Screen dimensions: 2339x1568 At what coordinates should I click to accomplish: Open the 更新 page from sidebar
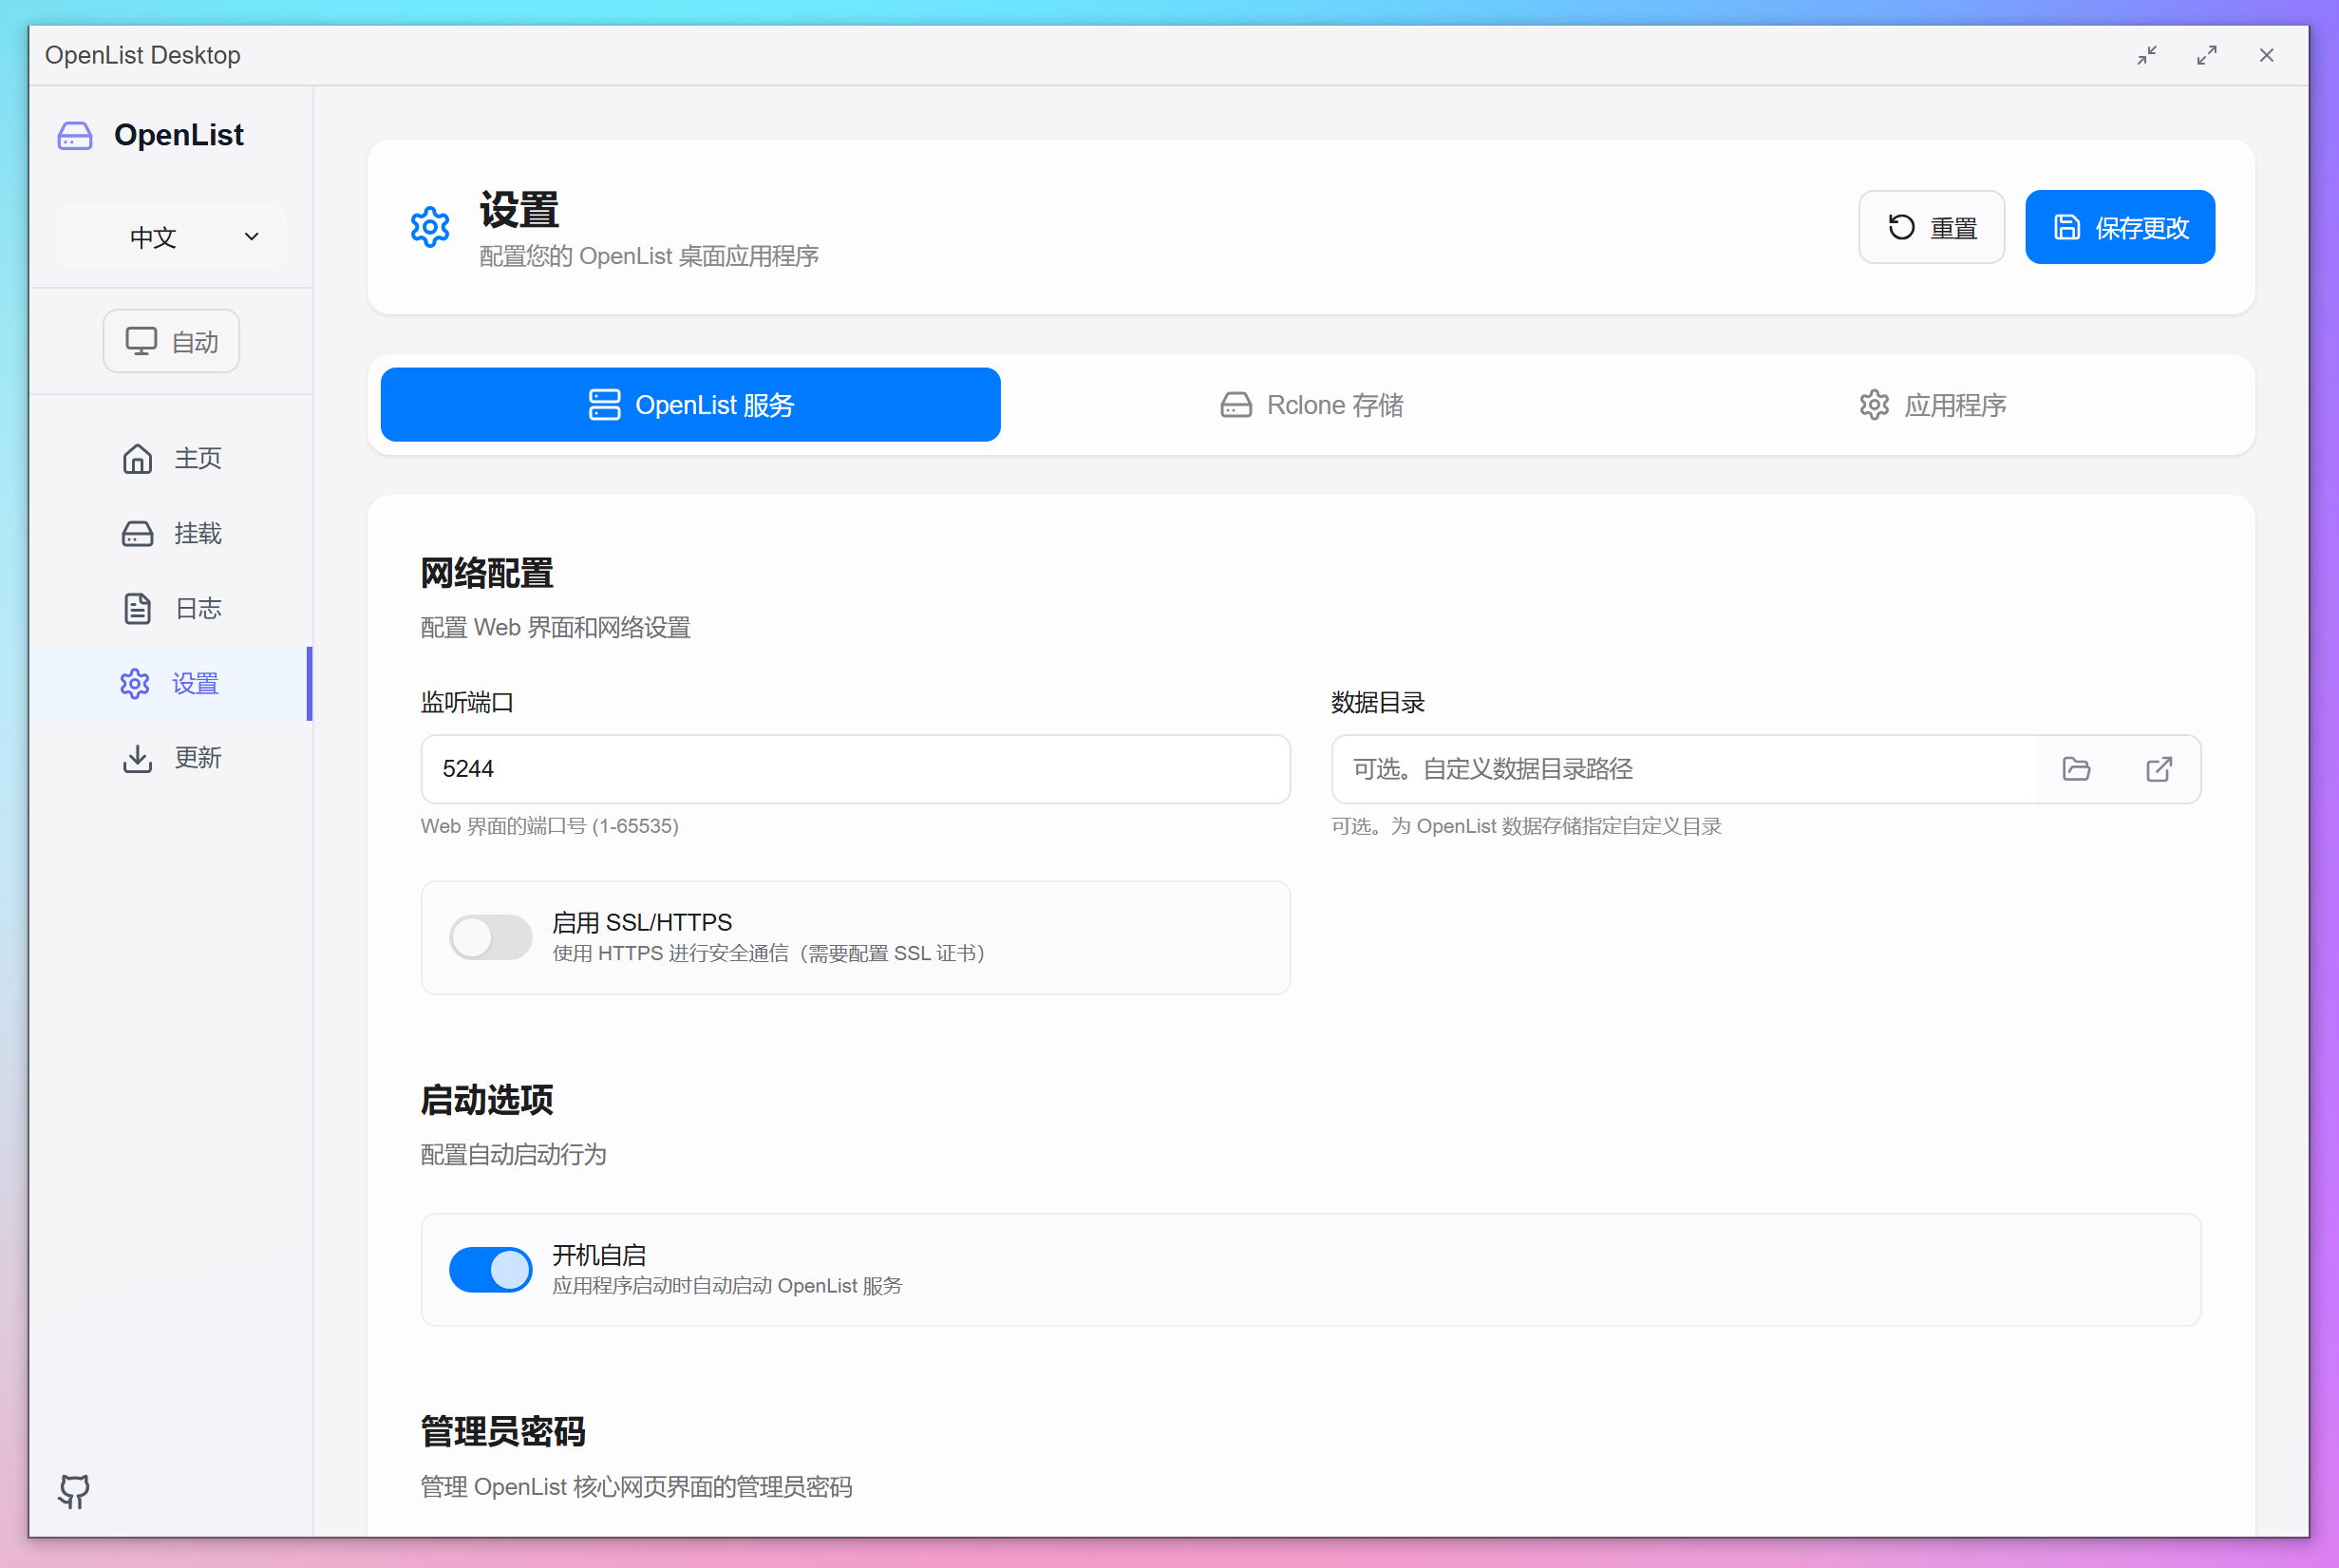click(x=171, y=757)
